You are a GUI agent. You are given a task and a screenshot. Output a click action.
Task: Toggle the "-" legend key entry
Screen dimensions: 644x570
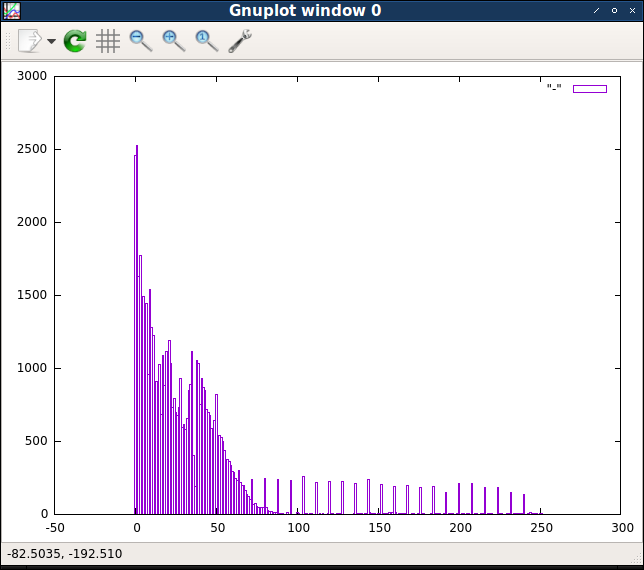[554, 87]
